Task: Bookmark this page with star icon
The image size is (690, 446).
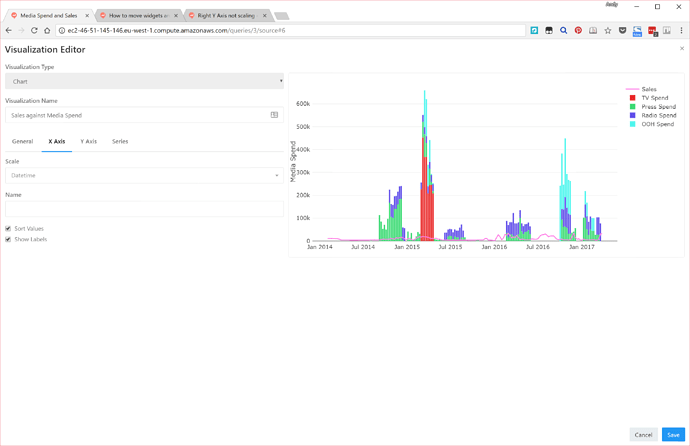Action: (x=608, y=30)
